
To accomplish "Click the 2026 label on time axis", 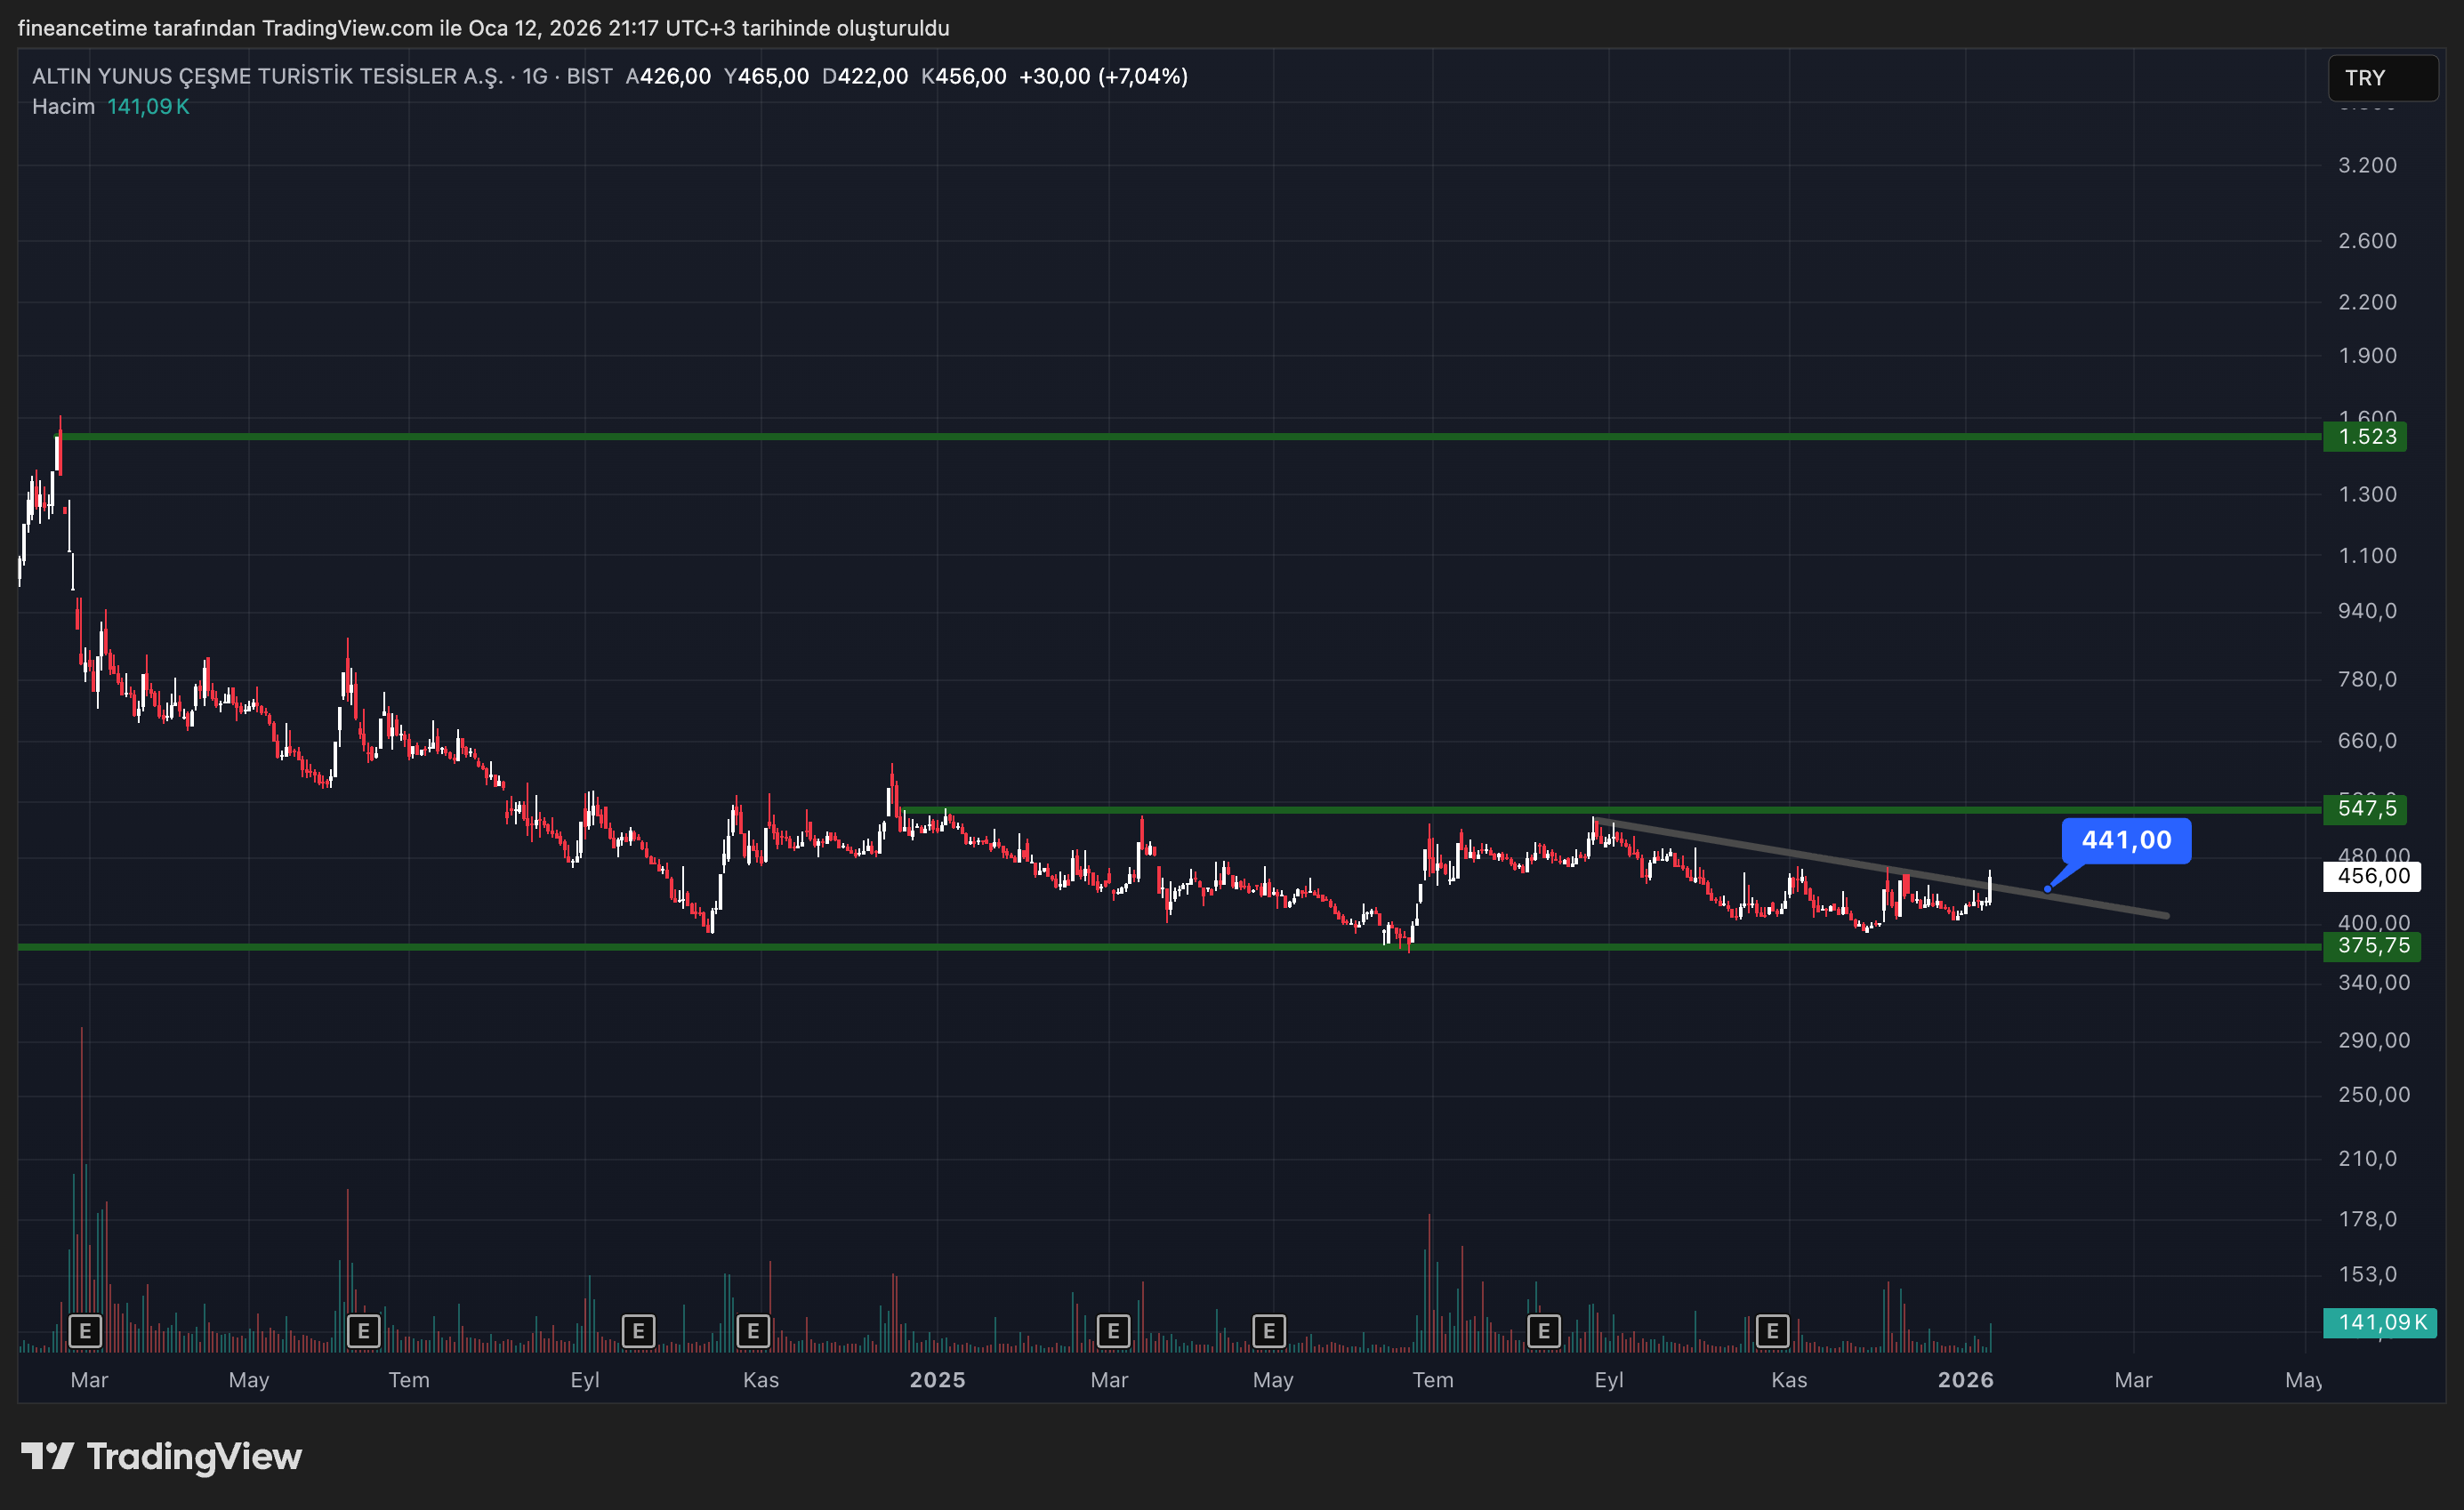I will point(1965,1380).
